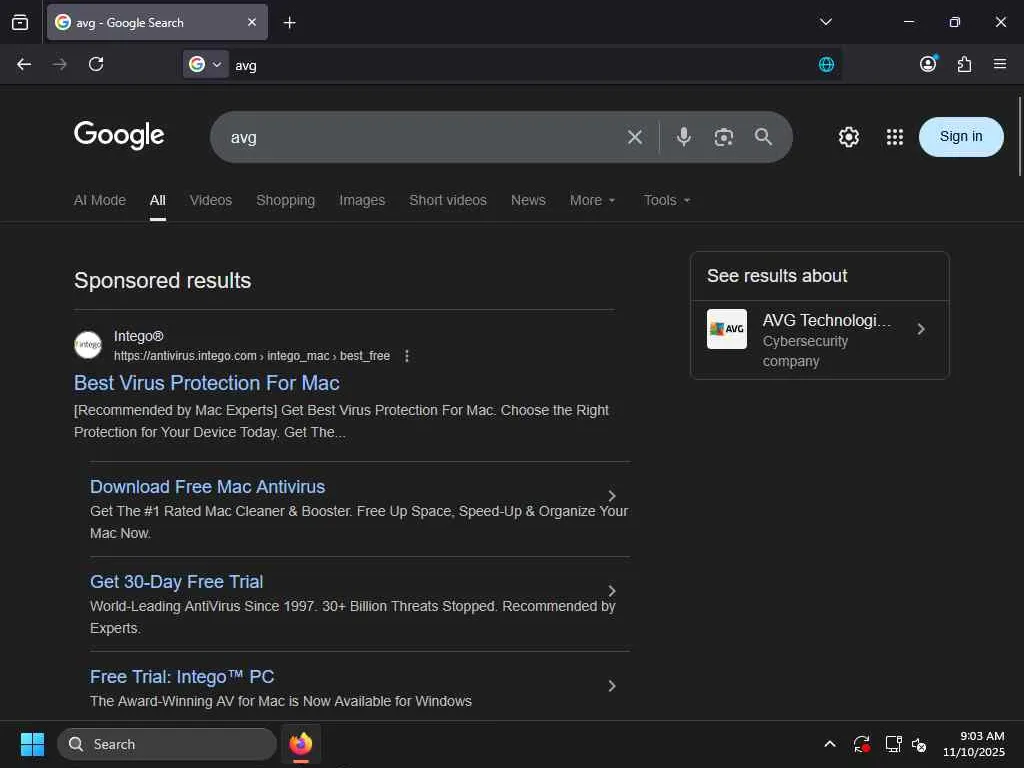Switch to AI Mode tab
This screenshot has width=1024, height=768.
click(x=99, y=200)
